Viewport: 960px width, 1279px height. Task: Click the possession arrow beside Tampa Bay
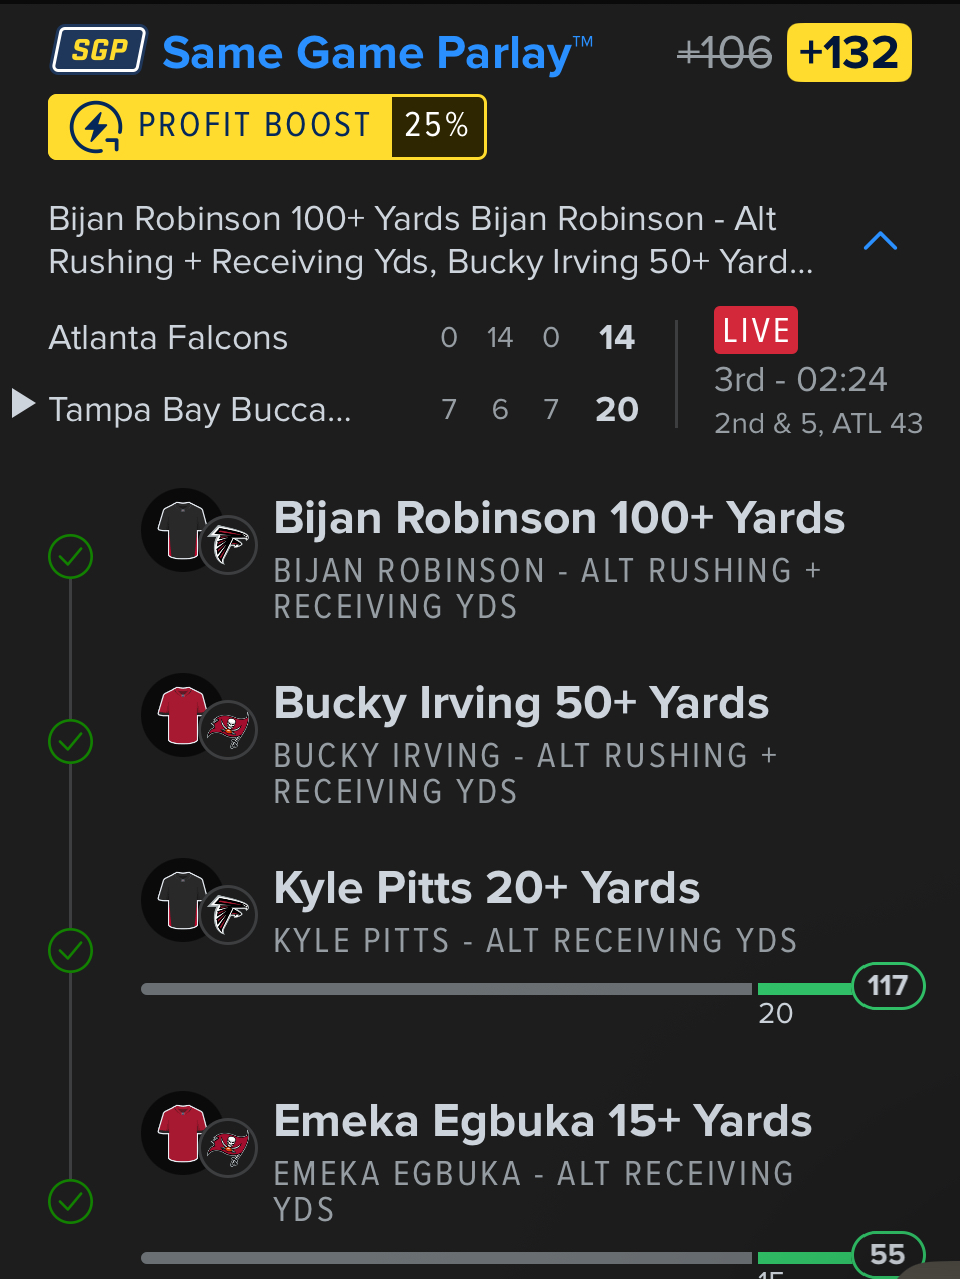point(23,404)
